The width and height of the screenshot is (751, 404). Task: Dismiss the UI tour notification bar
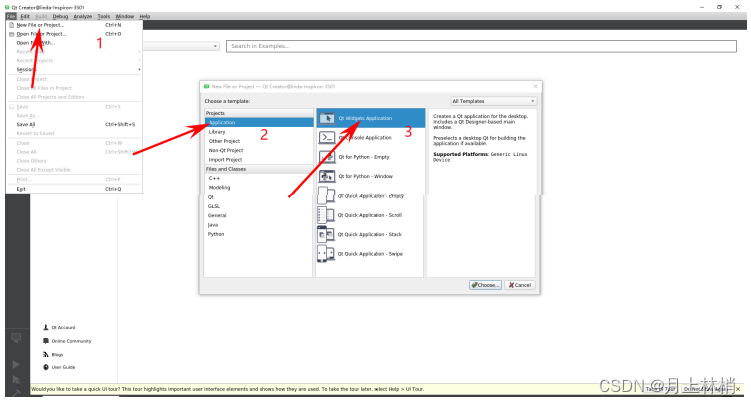pyautogui.click(x=738, y=389)
